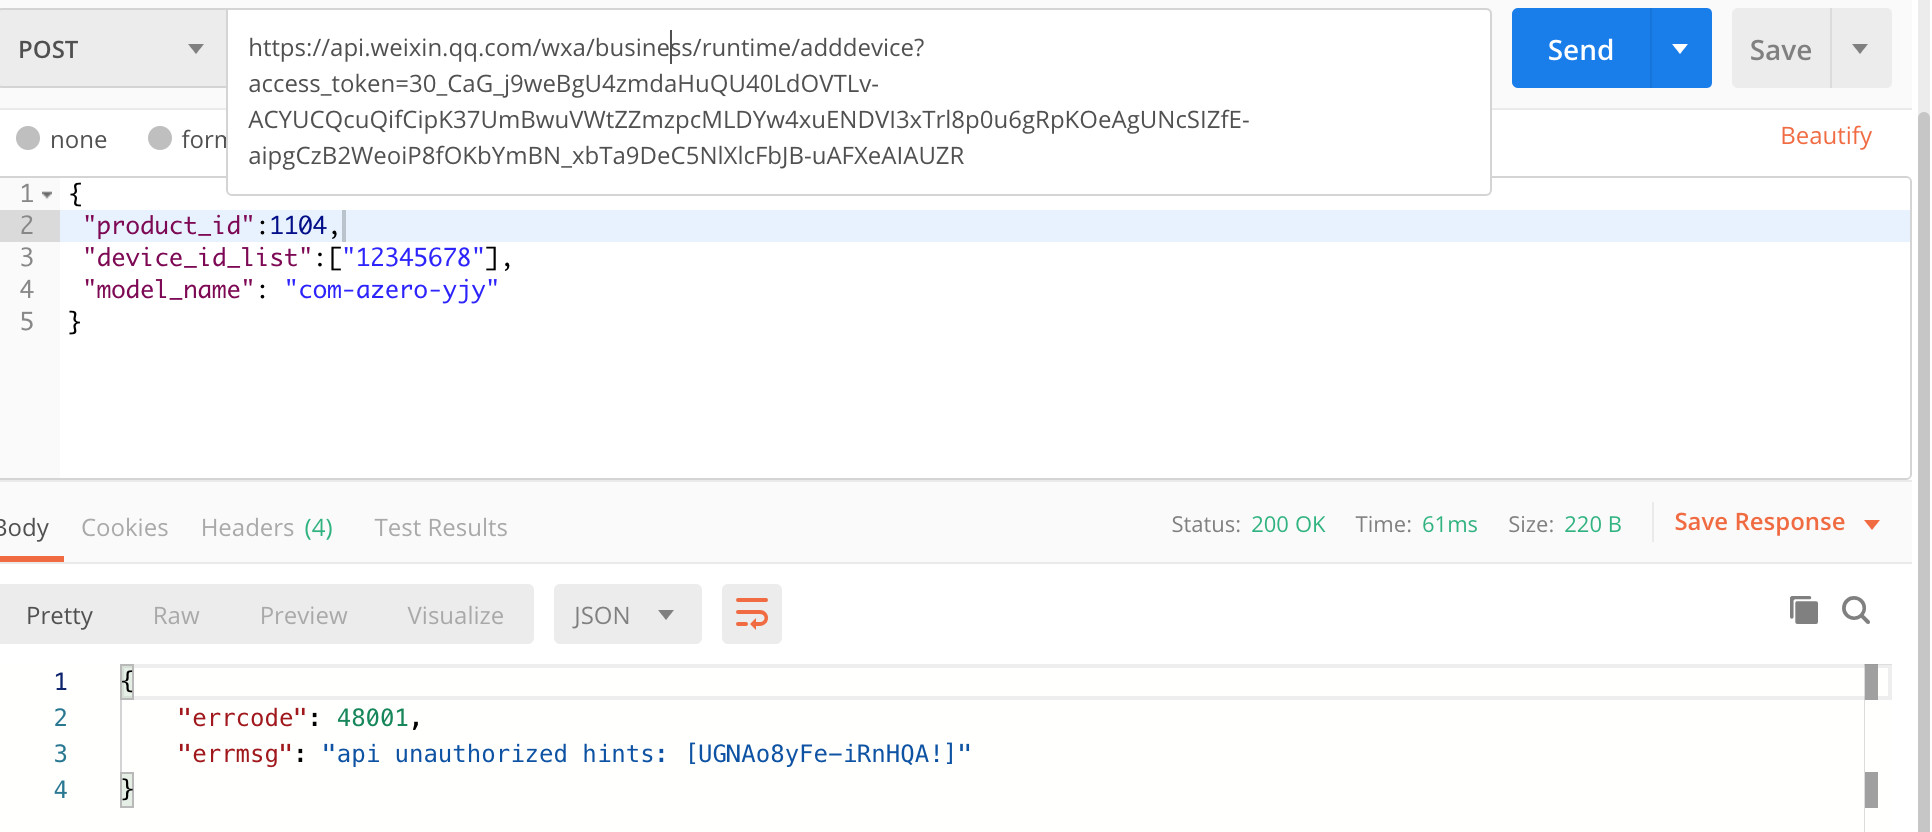The image size is (1932, 832).
Task: Switch to the response Body tab
Action: (x=24, y=528)
